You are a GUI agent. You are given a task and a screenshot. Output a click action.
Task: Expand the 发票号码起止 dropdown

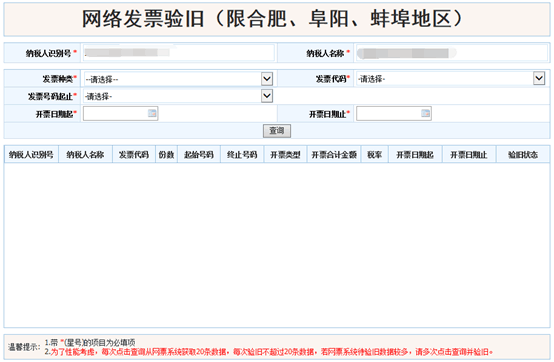tap(267, 96)
